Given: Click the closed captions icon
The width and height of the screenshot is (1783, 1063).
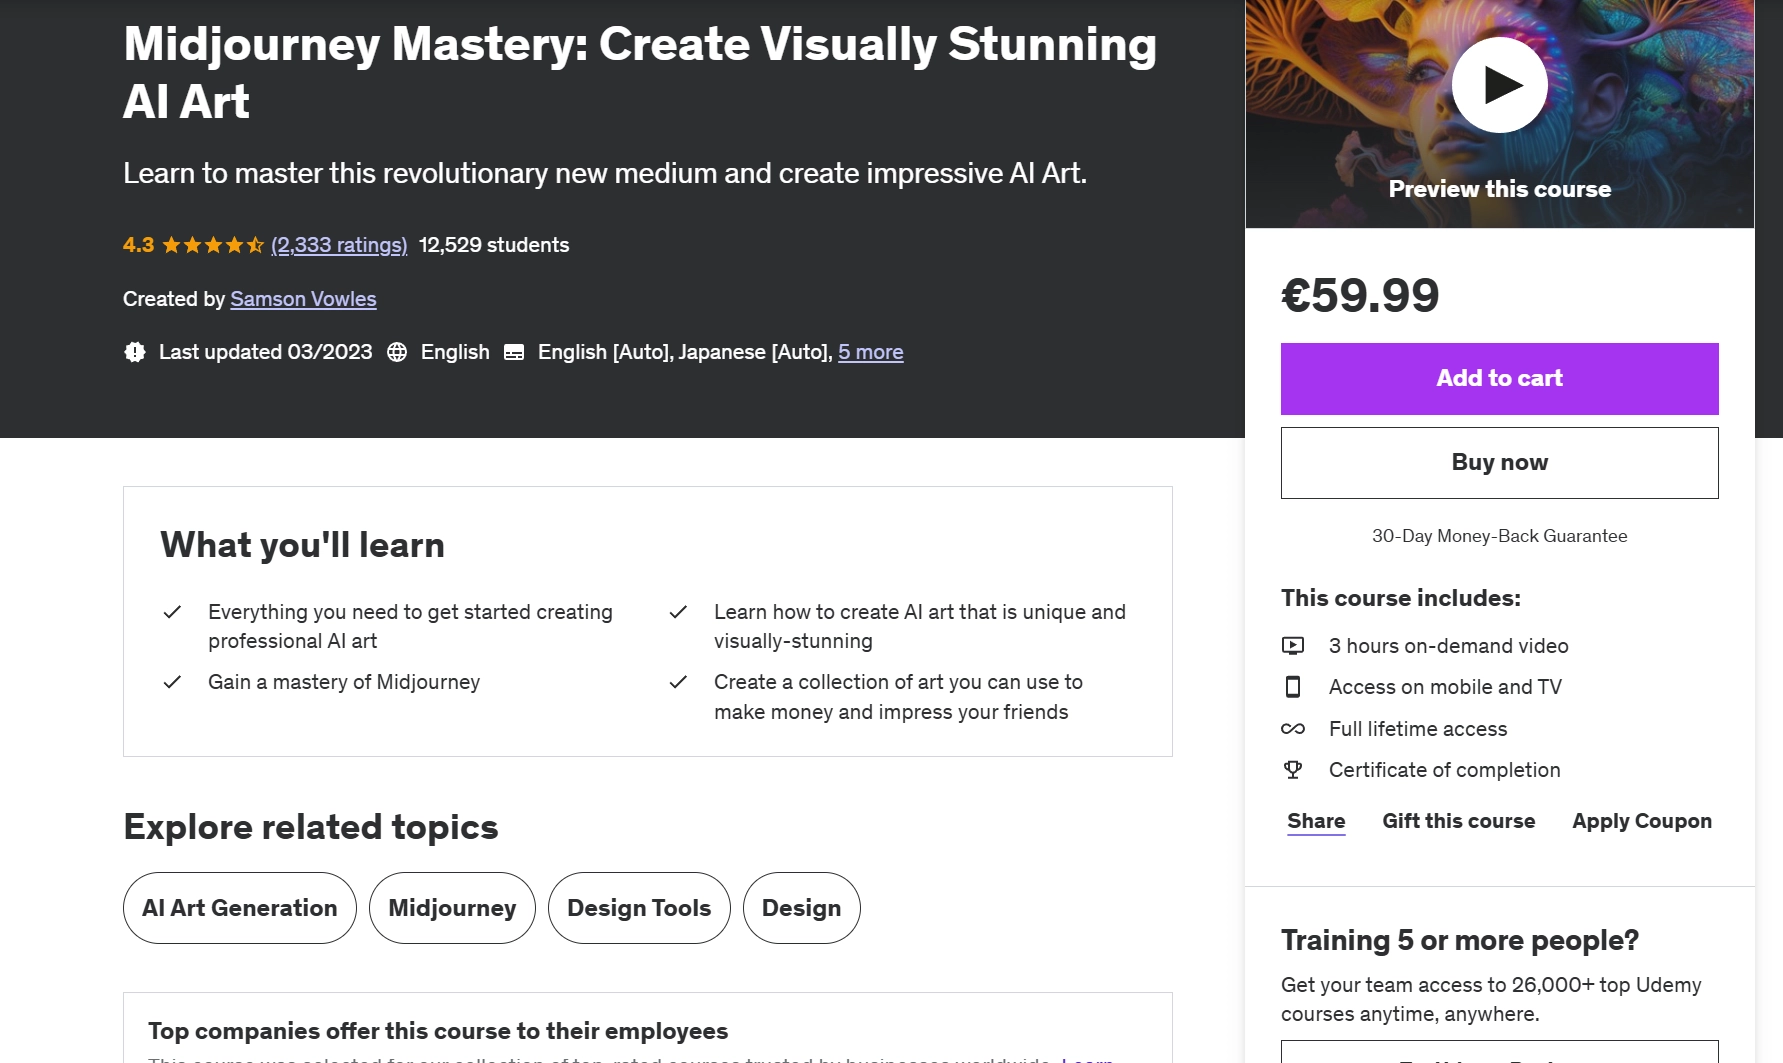Looking at the screenshot, I should 514,352.
